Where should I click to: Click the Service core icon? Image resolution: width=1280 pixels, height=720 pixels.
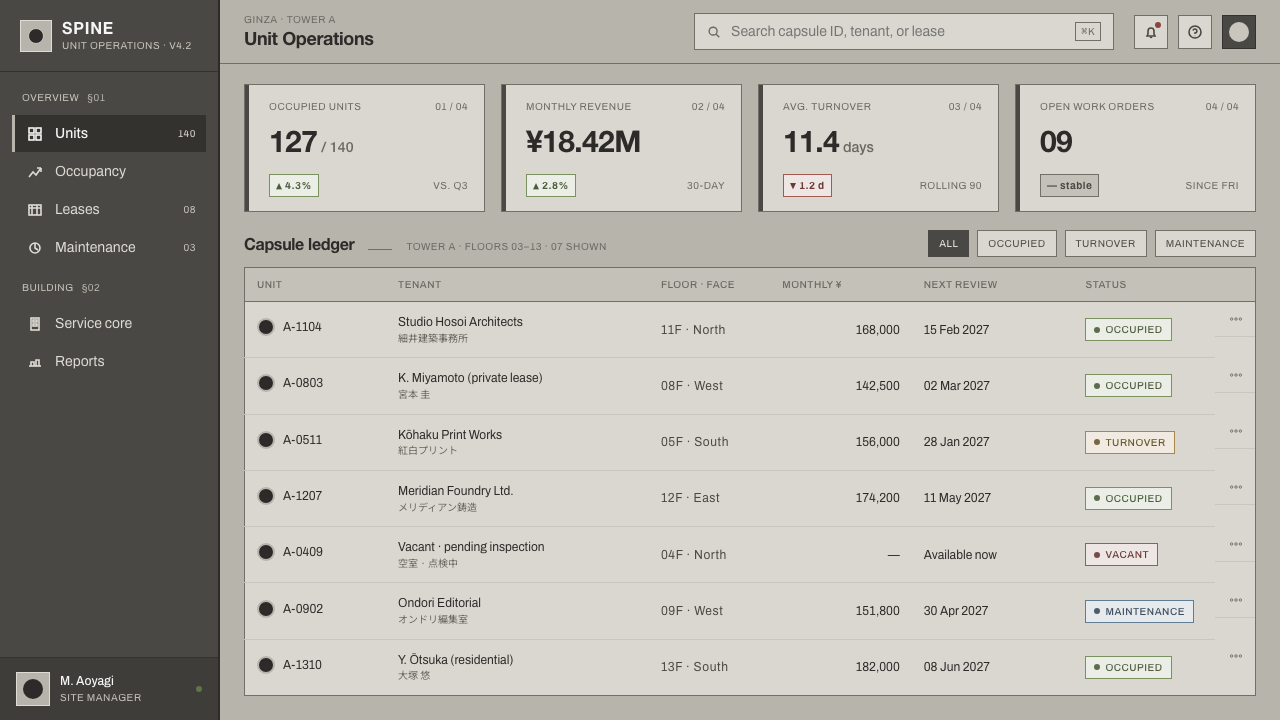pos(35,324)
